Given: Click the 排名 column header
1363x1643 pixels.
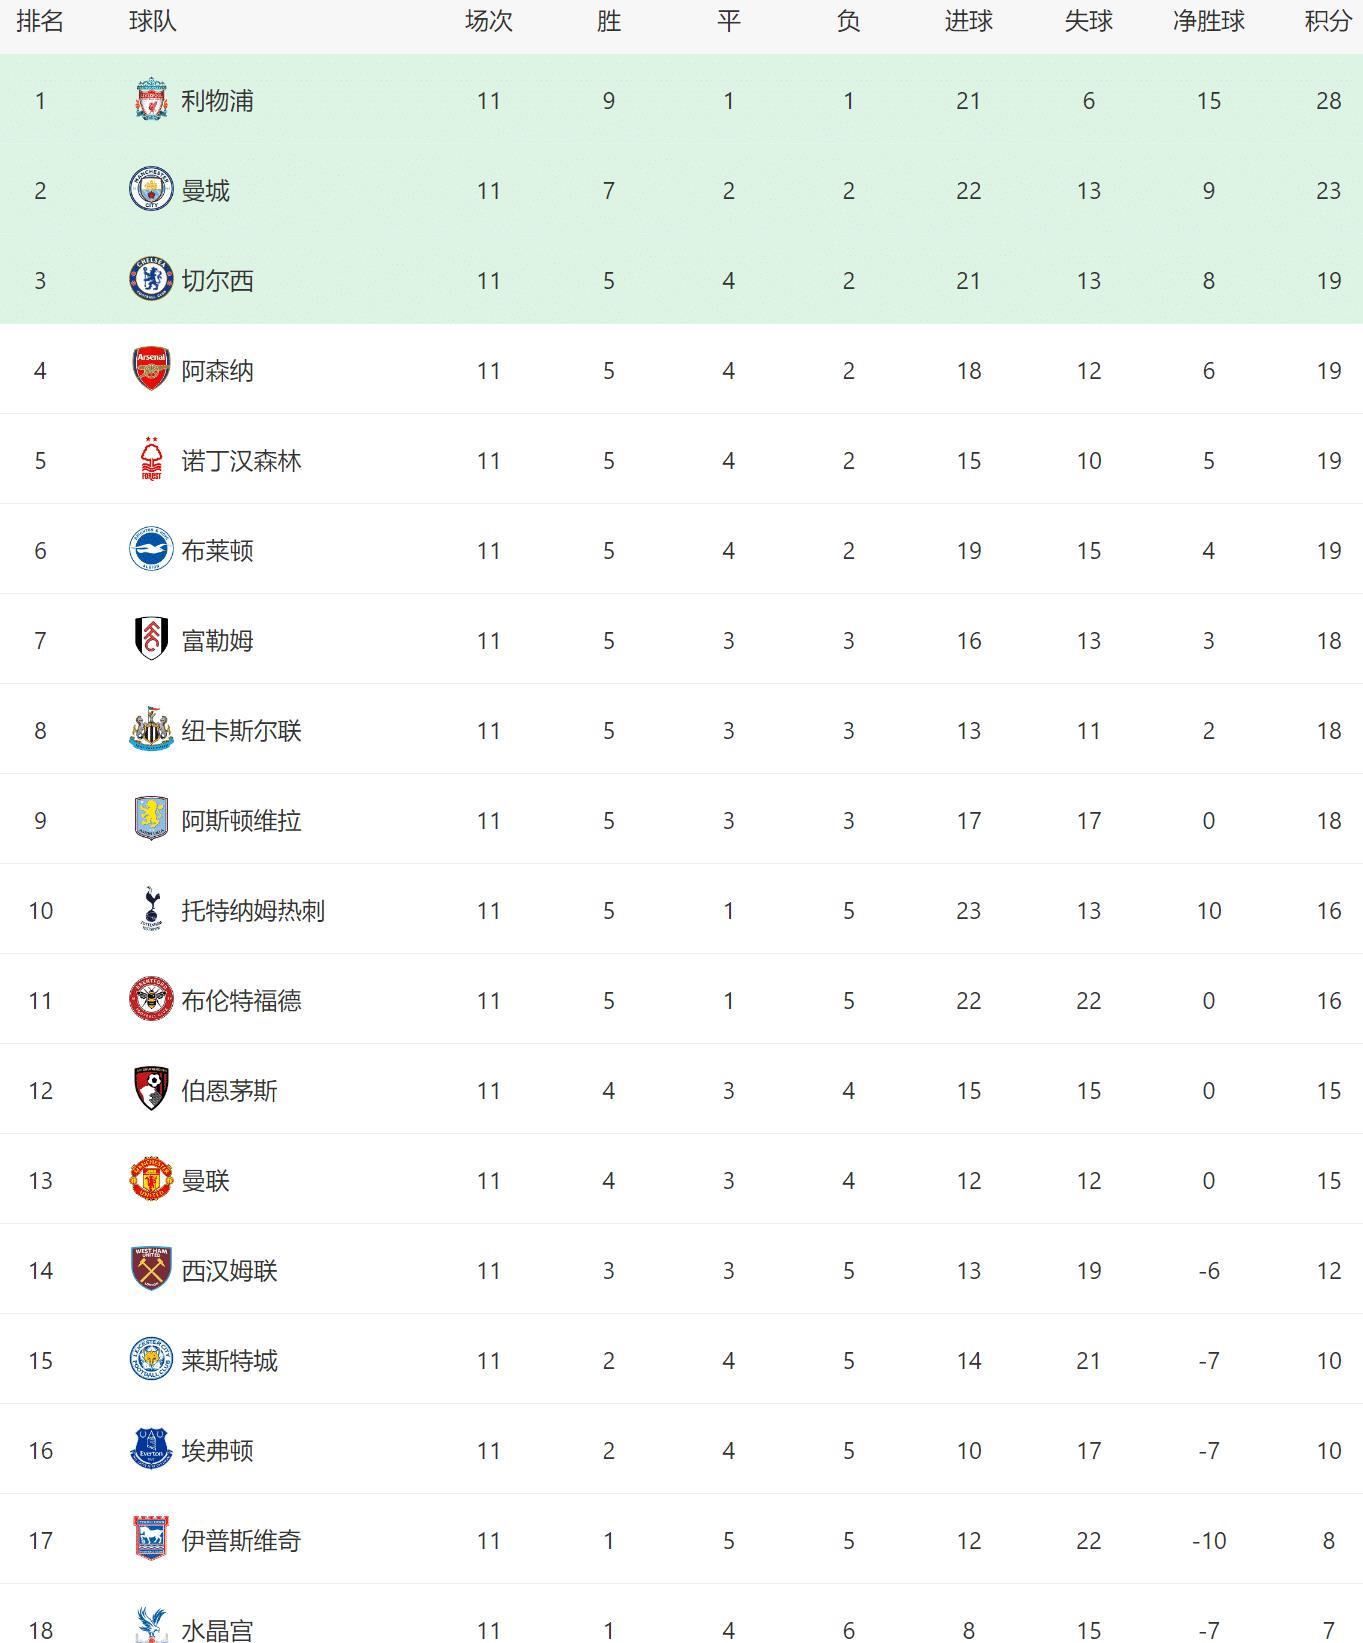Looking at the screenshot, I should (x=40, y=21).
